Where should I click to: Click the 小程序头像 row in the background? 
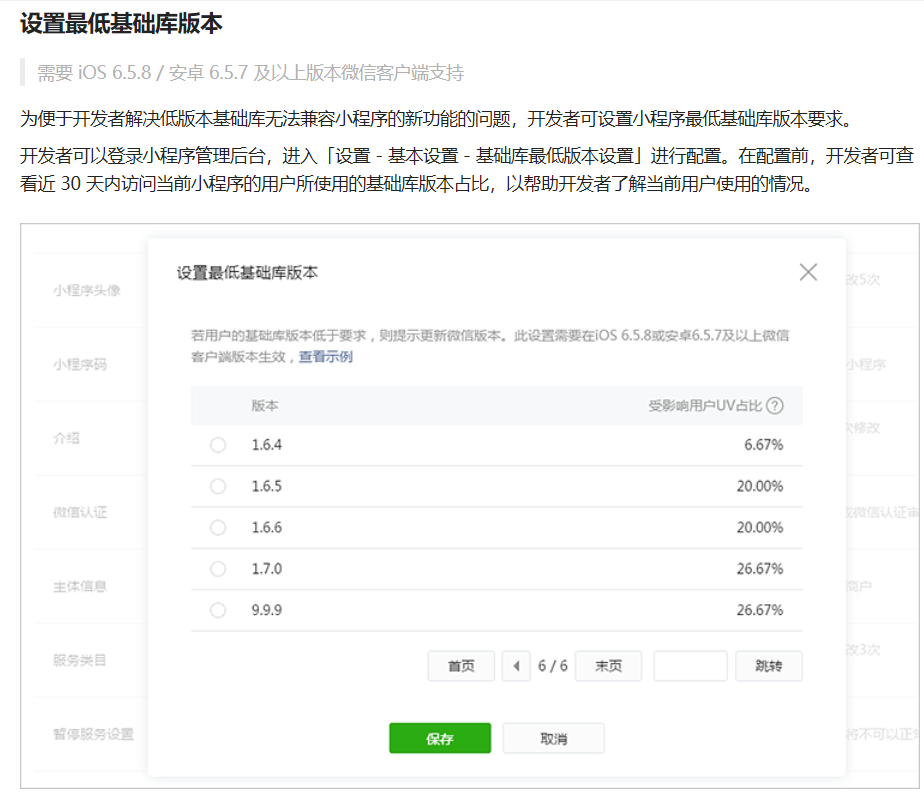pyautogui.click(x=87, y=291)
